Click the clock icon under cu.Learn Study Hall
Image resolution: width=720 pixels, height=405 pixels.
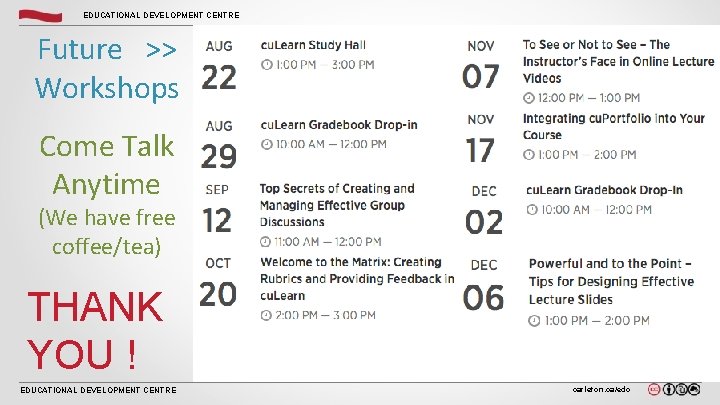tap(266, 64)
